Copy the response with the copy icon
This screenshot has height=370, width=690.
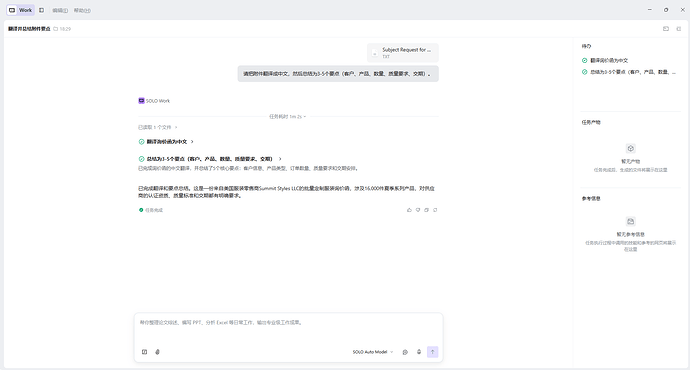[x=426, y=210]
